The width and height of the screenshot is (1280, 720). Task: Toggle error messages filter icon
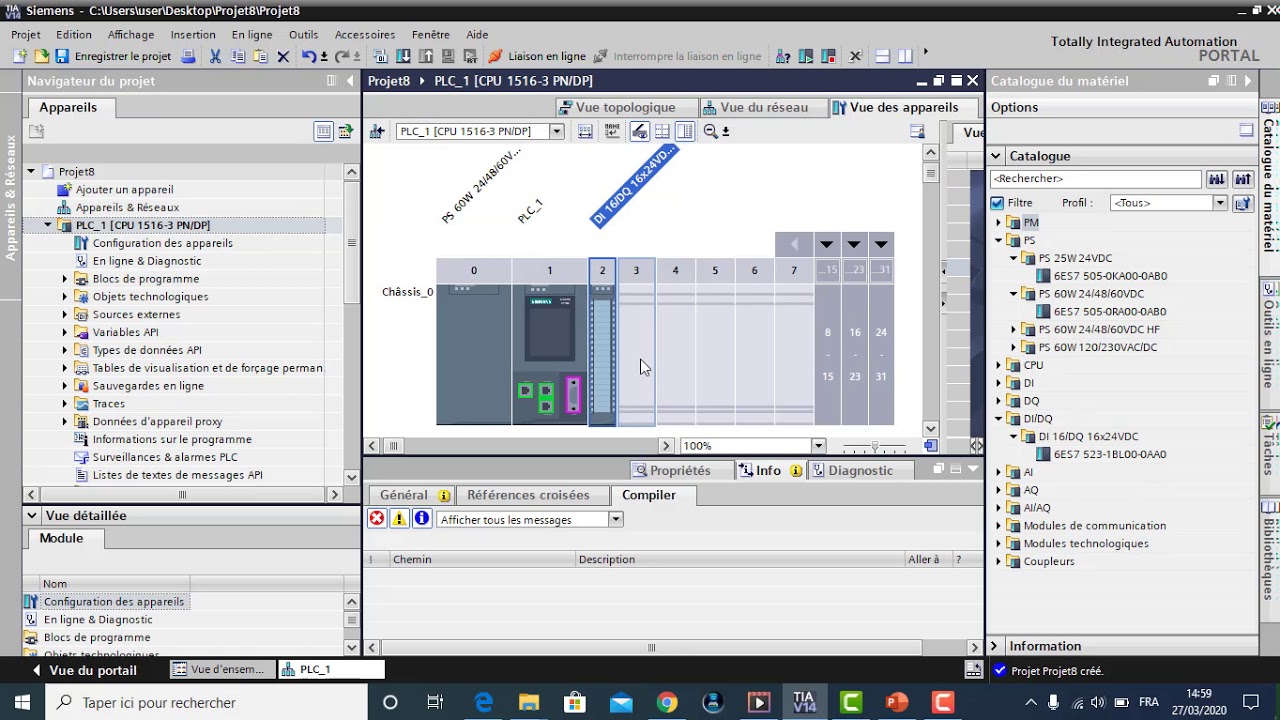coord(377,518)
